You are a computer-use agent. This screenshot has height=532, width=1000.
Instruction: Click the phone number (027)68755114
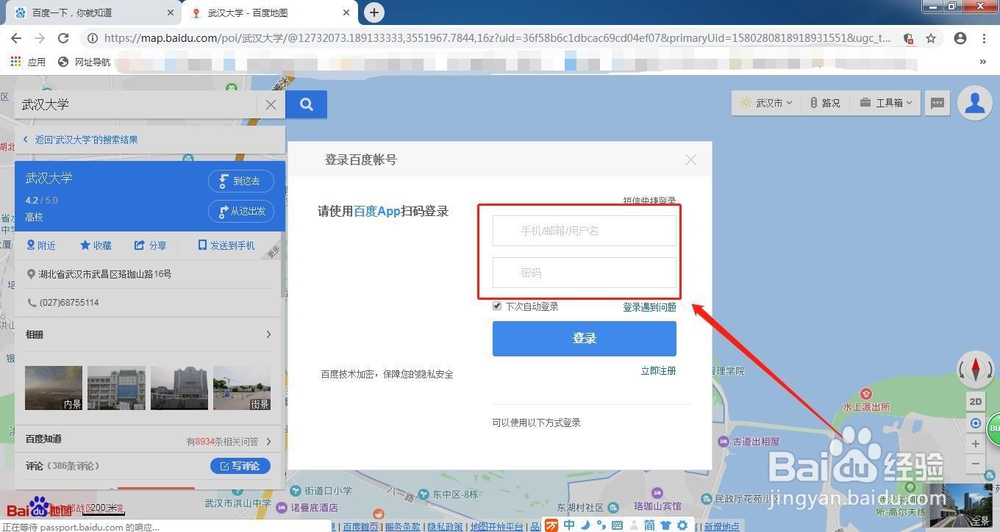(69, 302)
